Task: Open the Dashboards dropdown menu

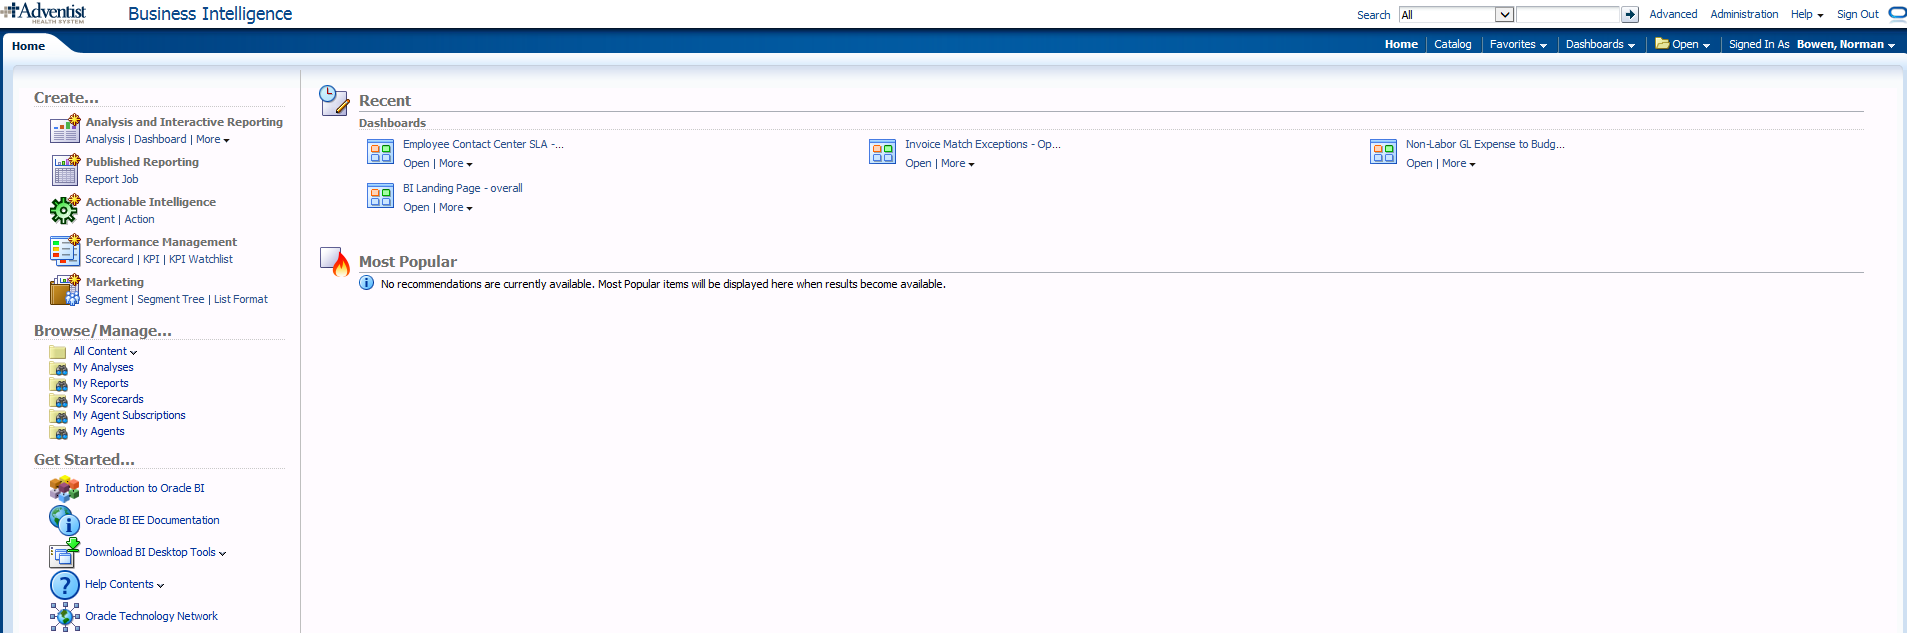Action: point(1600,44)
